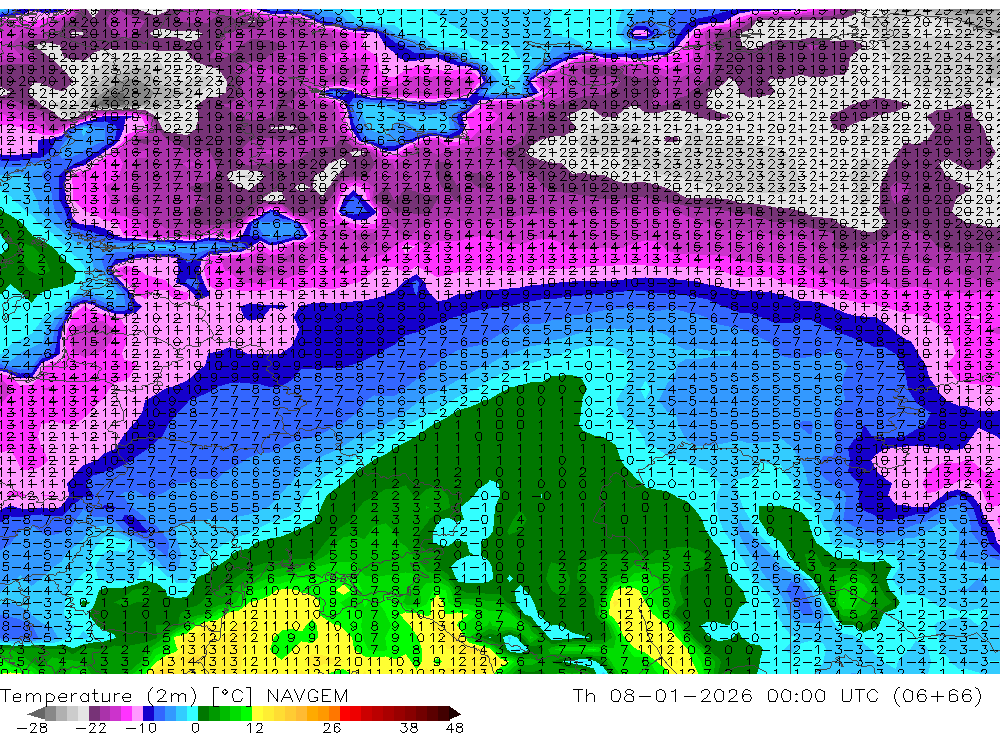1000x733 pixels.
Task: Select the "00:00 UTC" time label
Action: (823, 695)
